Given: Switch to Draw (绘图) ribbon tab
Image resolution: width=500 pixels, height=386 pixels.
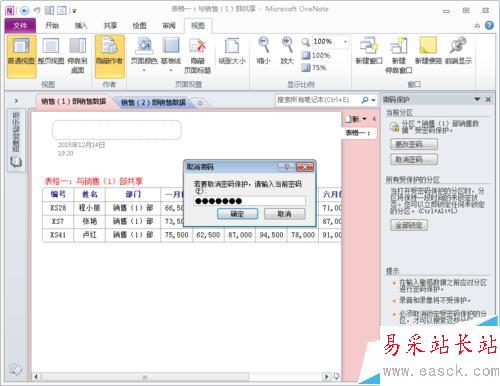Looking at the screenshot, I should click(x=140, y=26).
